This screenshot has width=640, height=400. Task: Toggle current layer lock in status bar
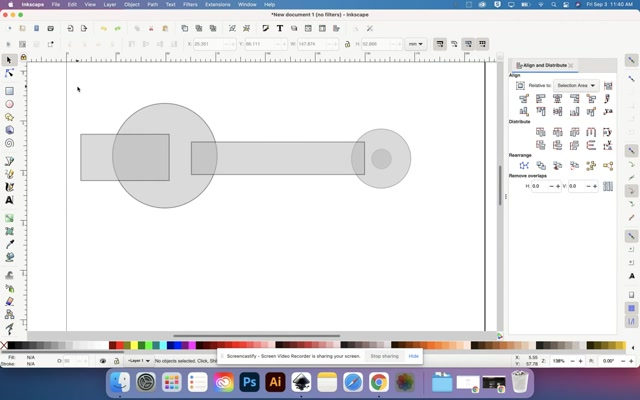click(116, 361)
